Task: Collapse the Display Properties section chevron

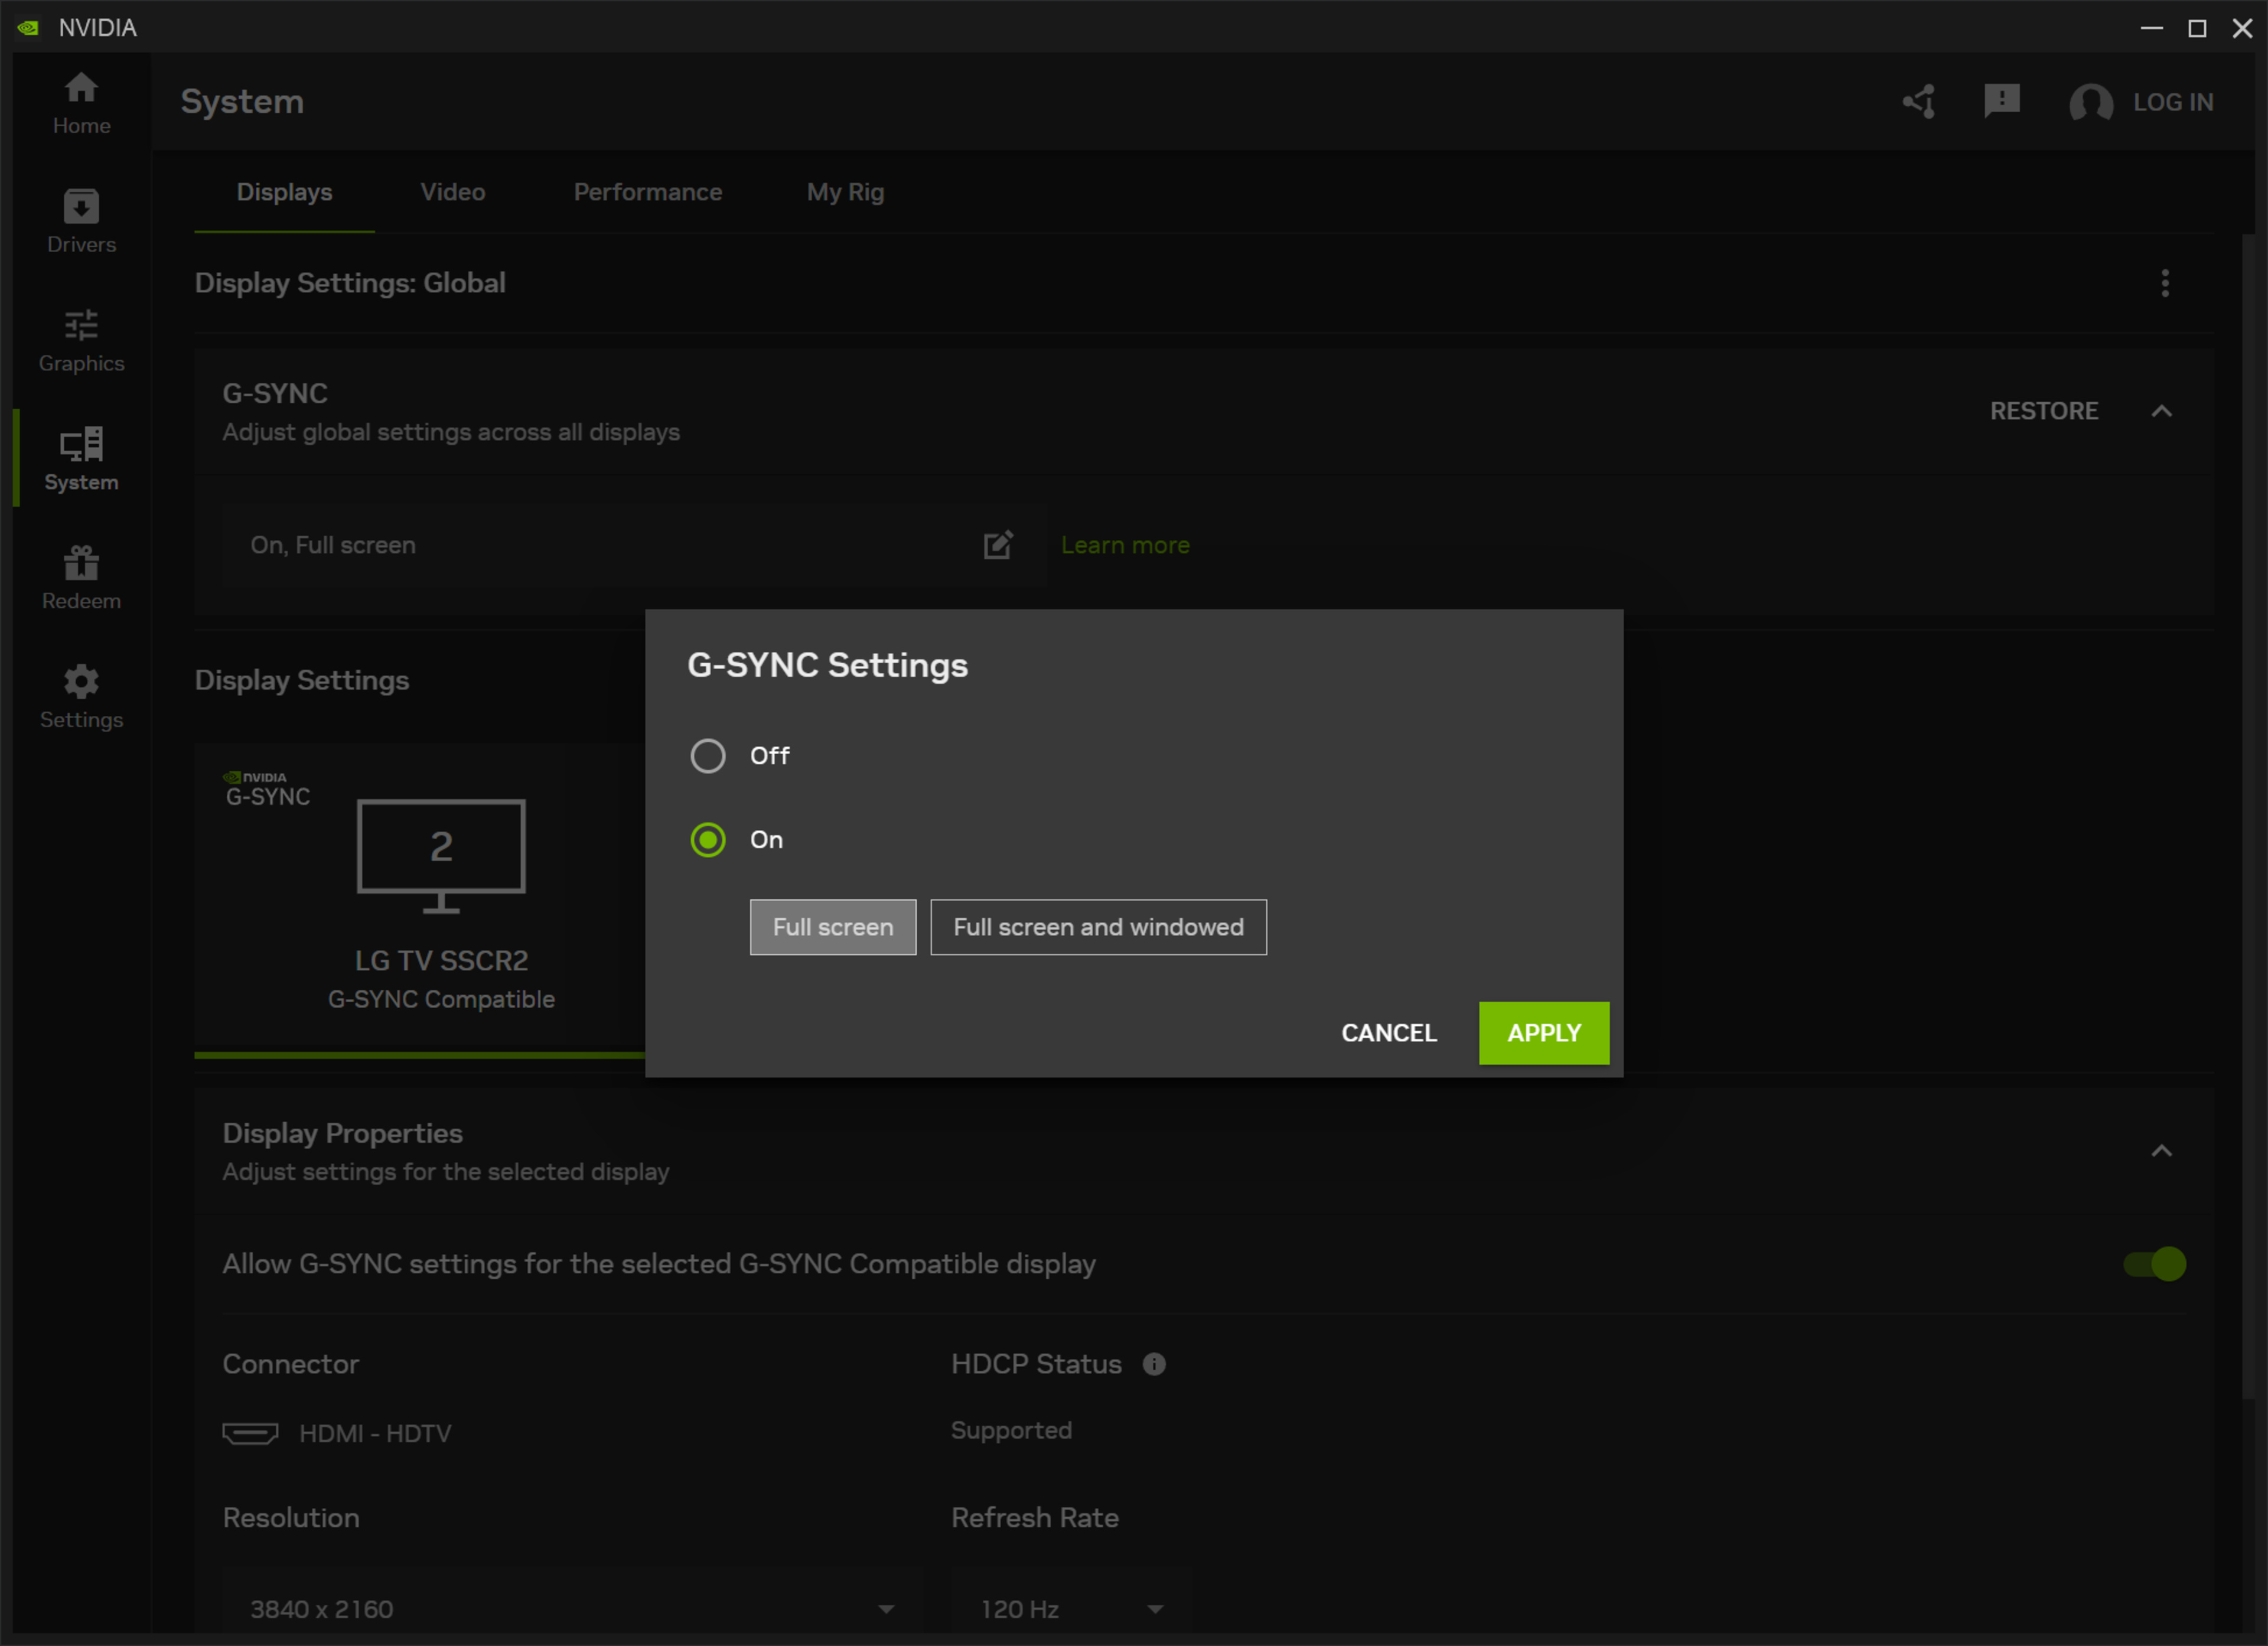Action: [2161, 1151]
